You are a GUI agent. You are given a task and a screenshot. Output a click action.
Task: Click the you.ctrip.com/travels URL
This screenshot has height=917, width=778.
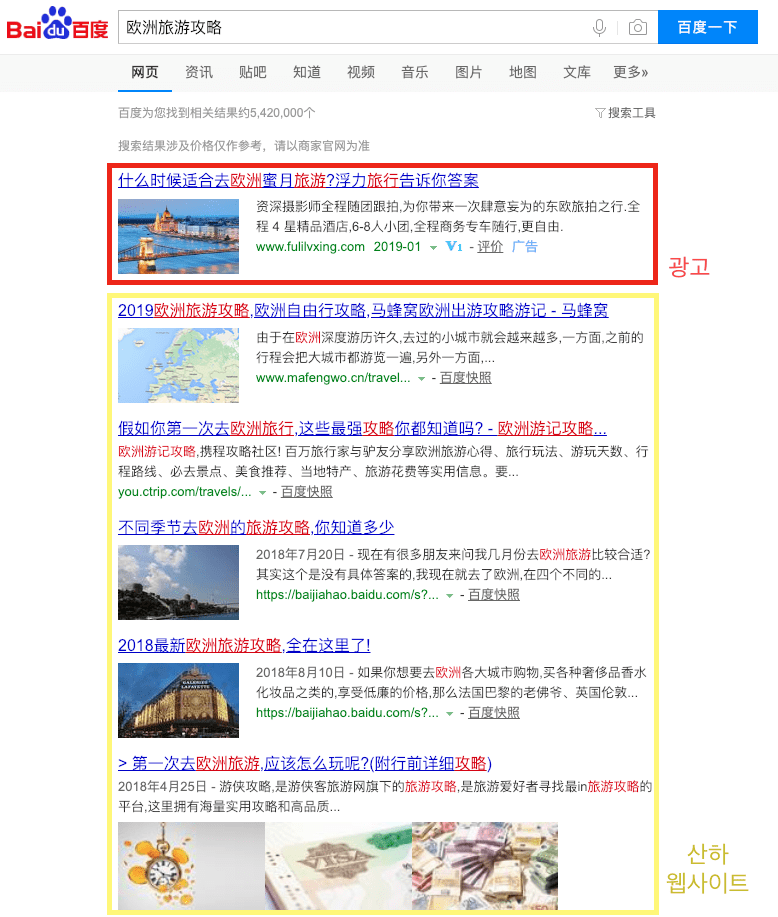pyautogui.click(x=184, y=491)
